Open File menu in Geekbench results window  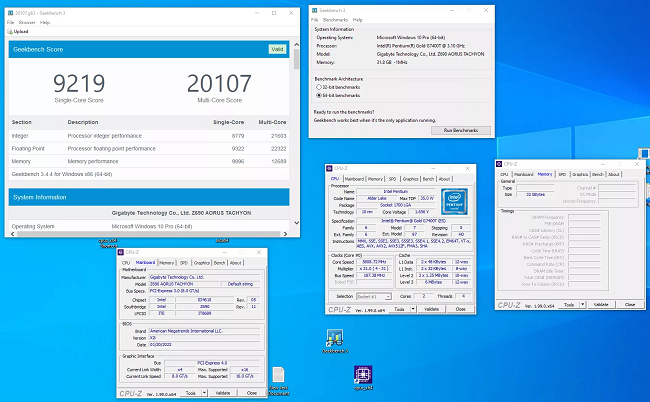(x=10, y=22)
